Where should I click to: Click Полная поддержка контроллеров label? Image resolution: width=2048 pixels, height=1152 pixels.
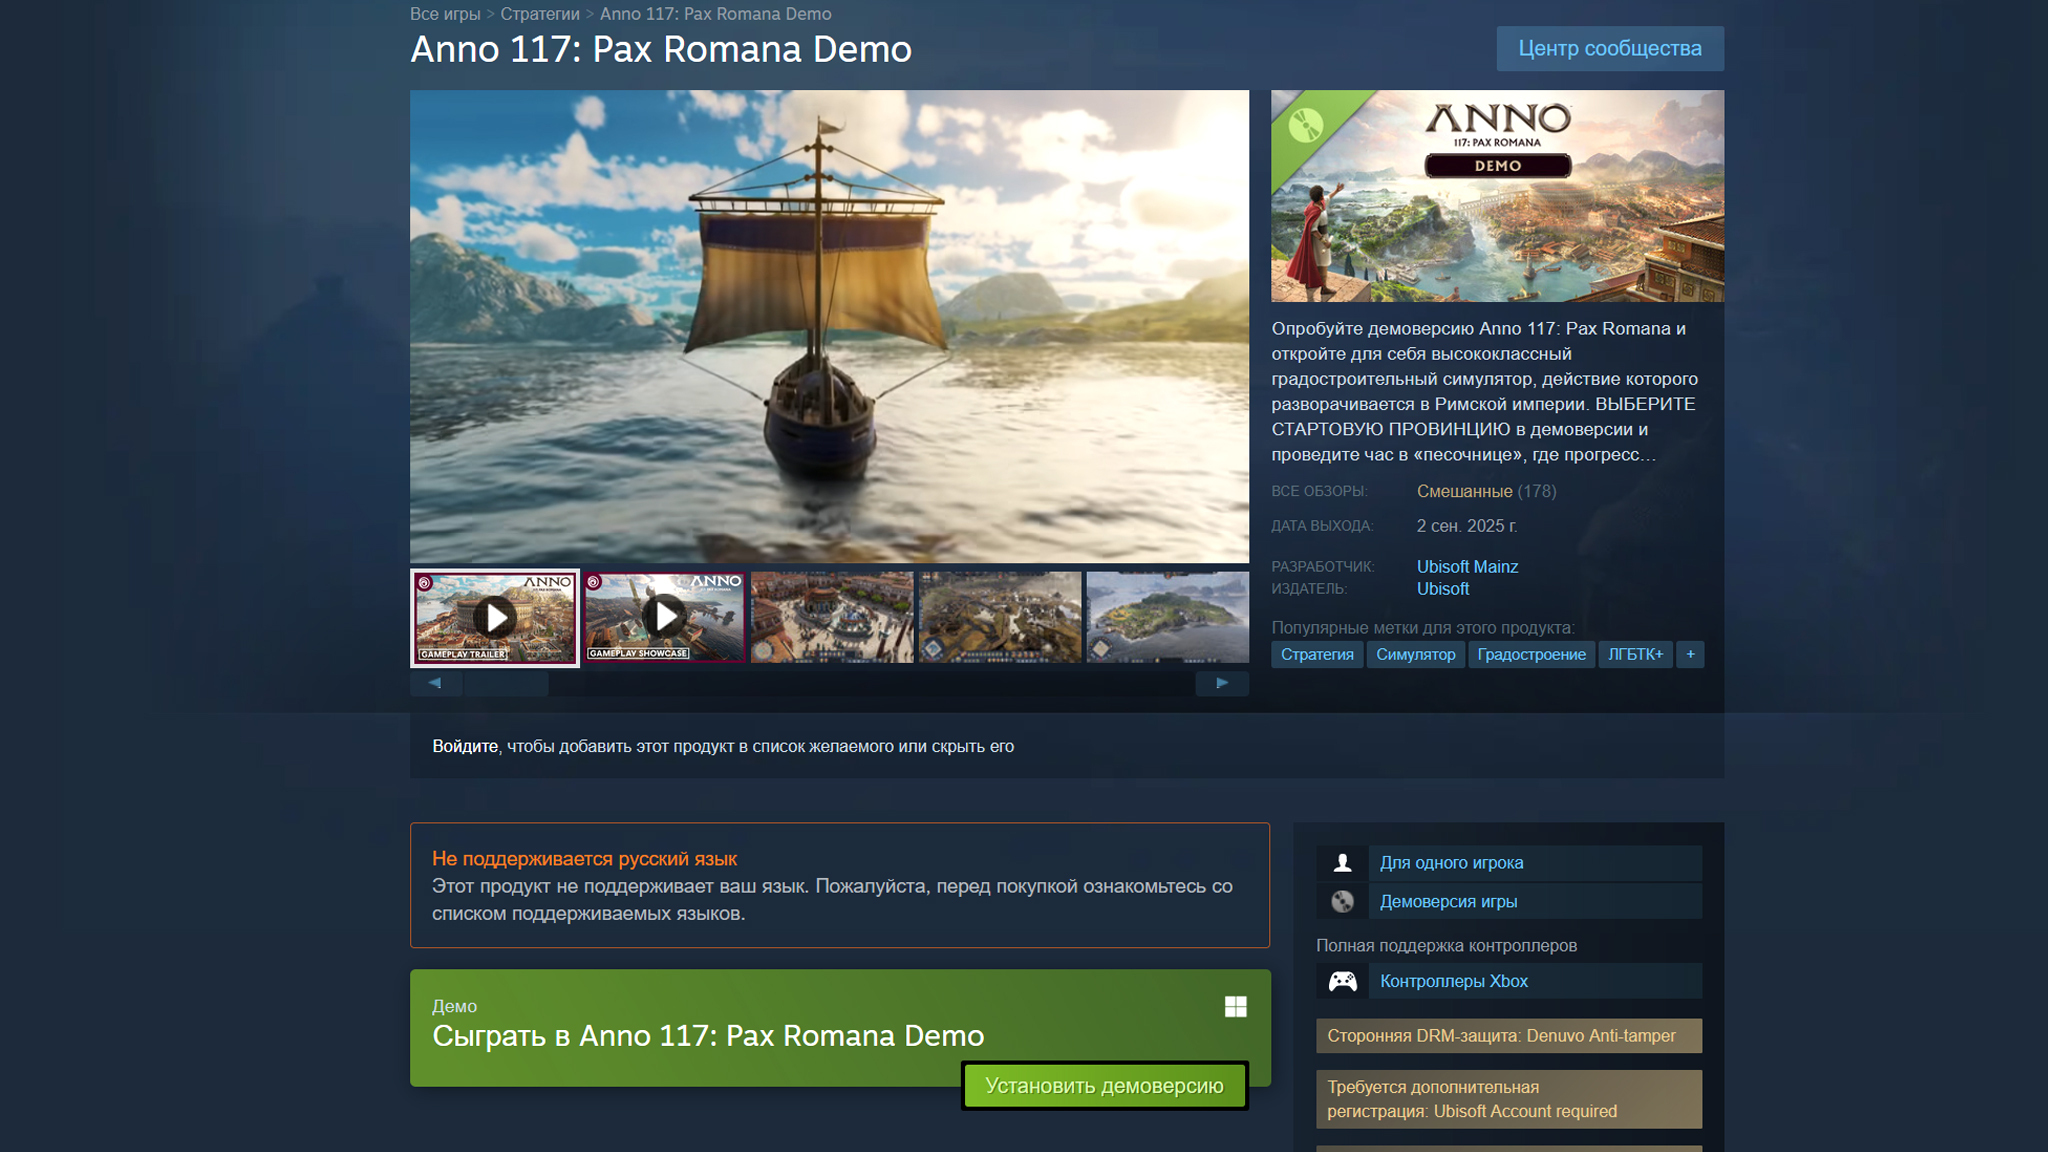(x=1446, y=945)
